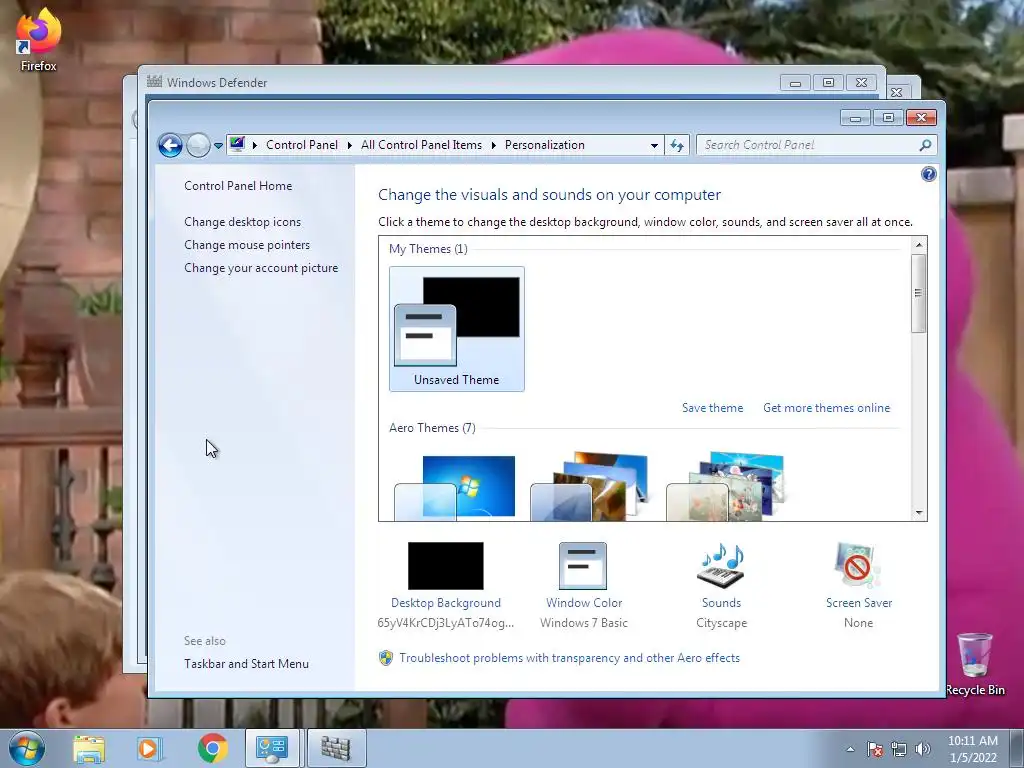Click the My Themes (1) group header
The height and width of the screenshot is (768, 1024).
(428, 249)
